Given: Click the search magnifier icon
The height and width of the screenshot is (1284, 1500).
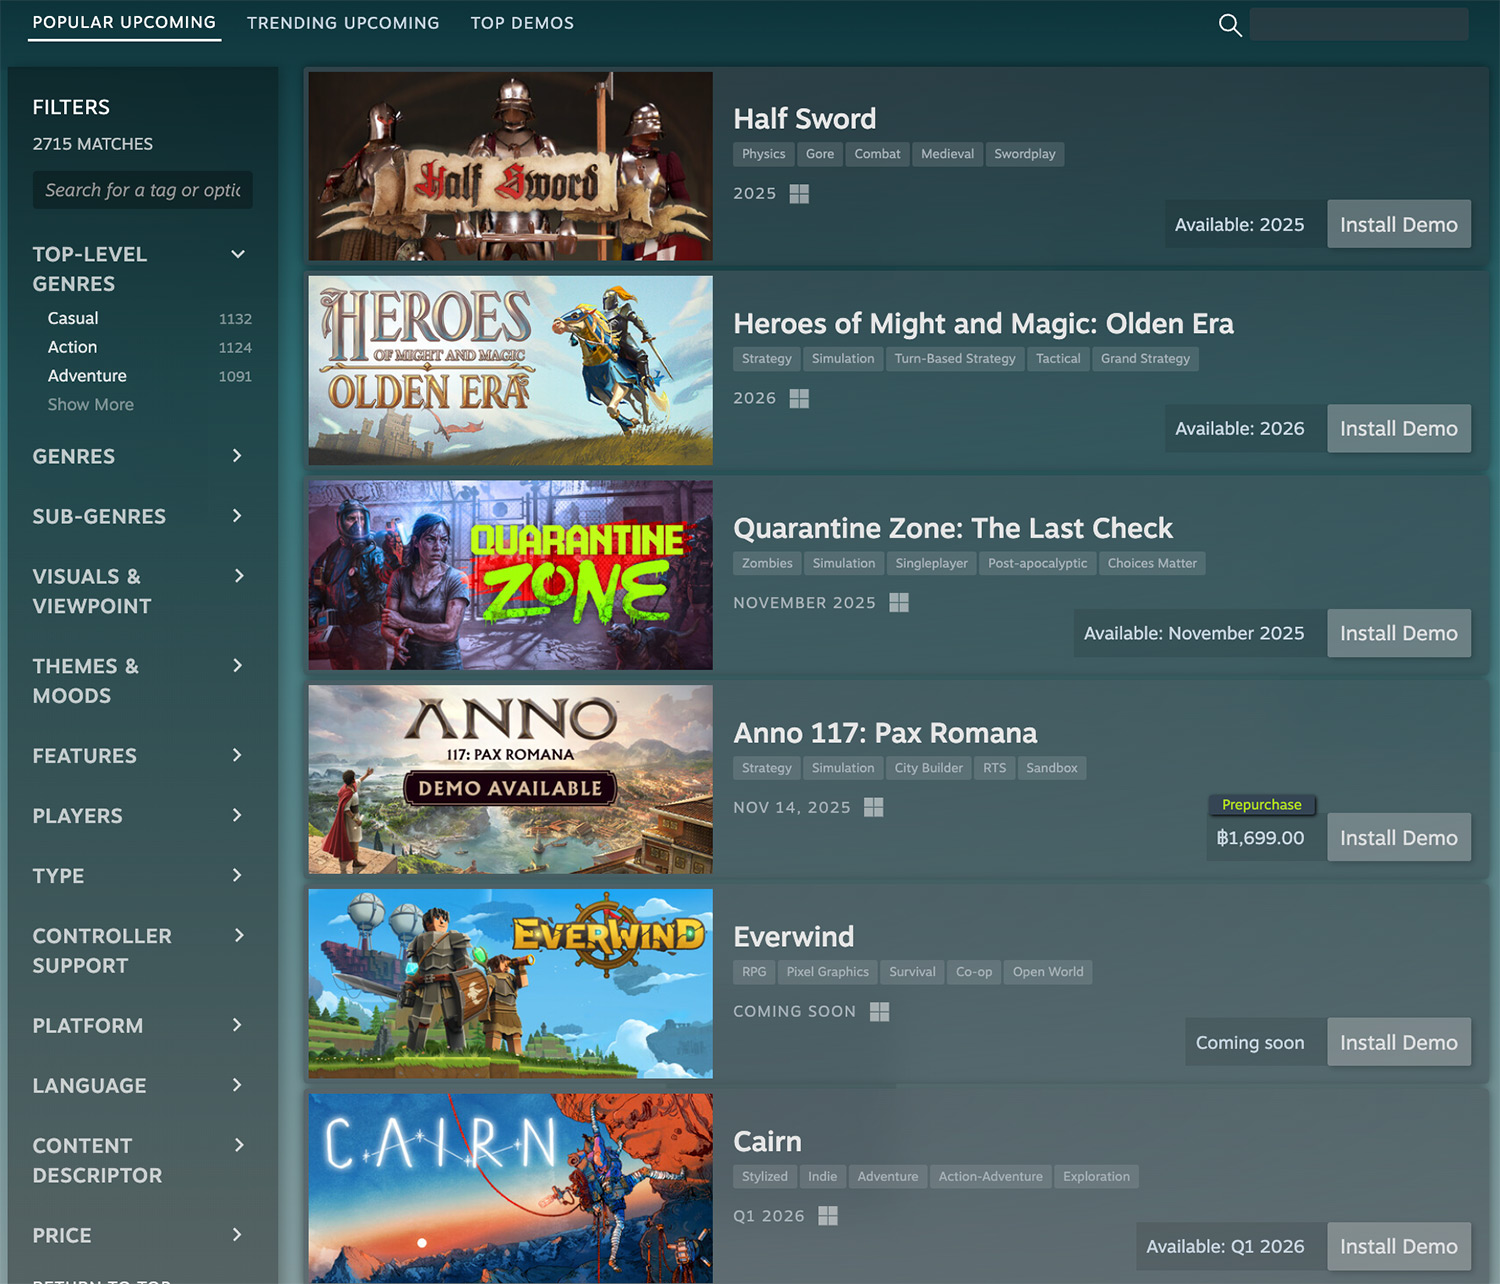Looking at the screenshot, I should tap(1230, 25).
